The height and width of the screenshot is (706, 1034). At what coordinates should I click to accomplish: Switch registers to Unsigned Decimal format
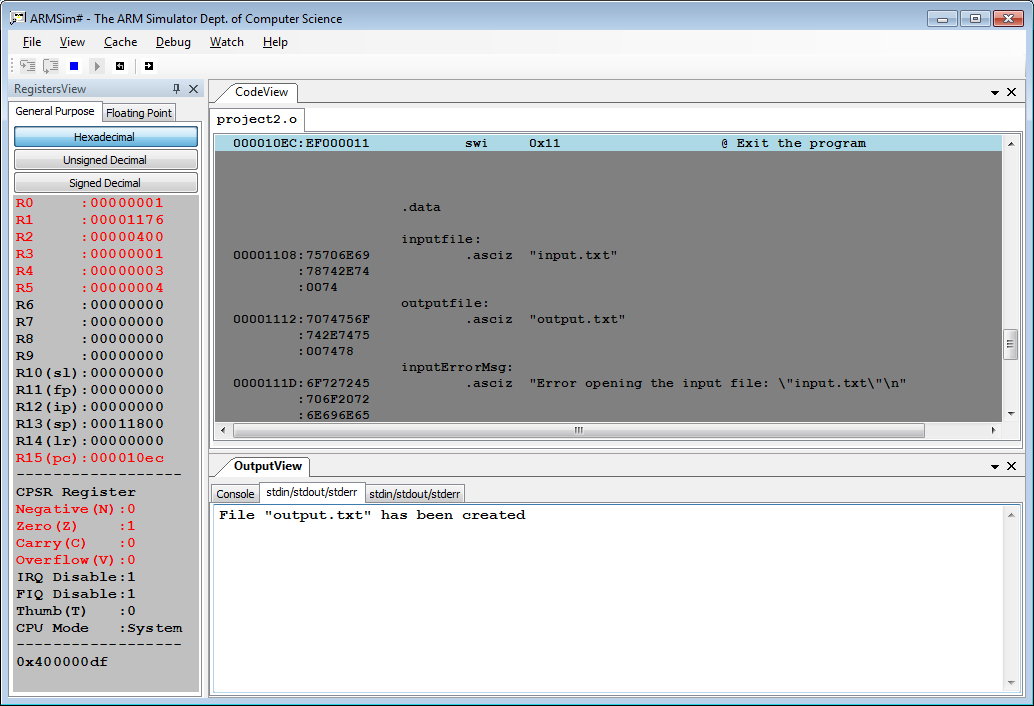[x=105, y=160]
